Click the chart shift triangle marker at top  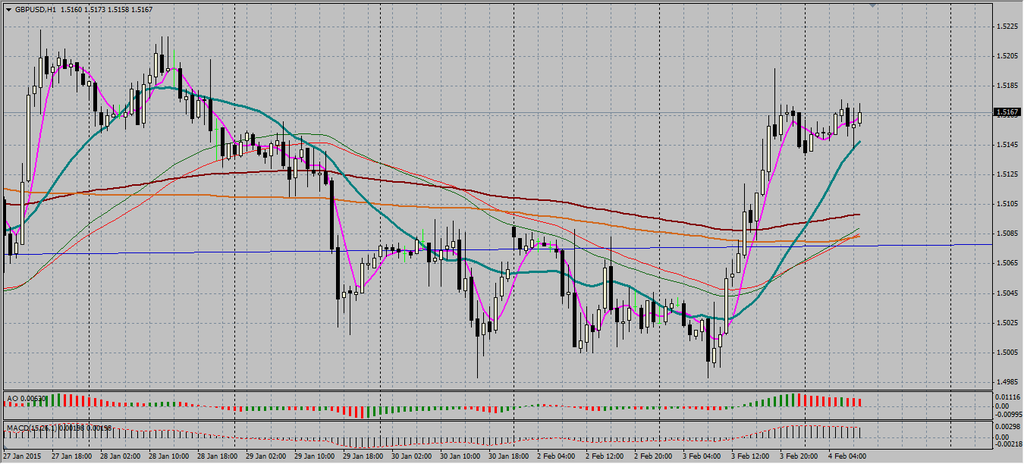point(875,6)
